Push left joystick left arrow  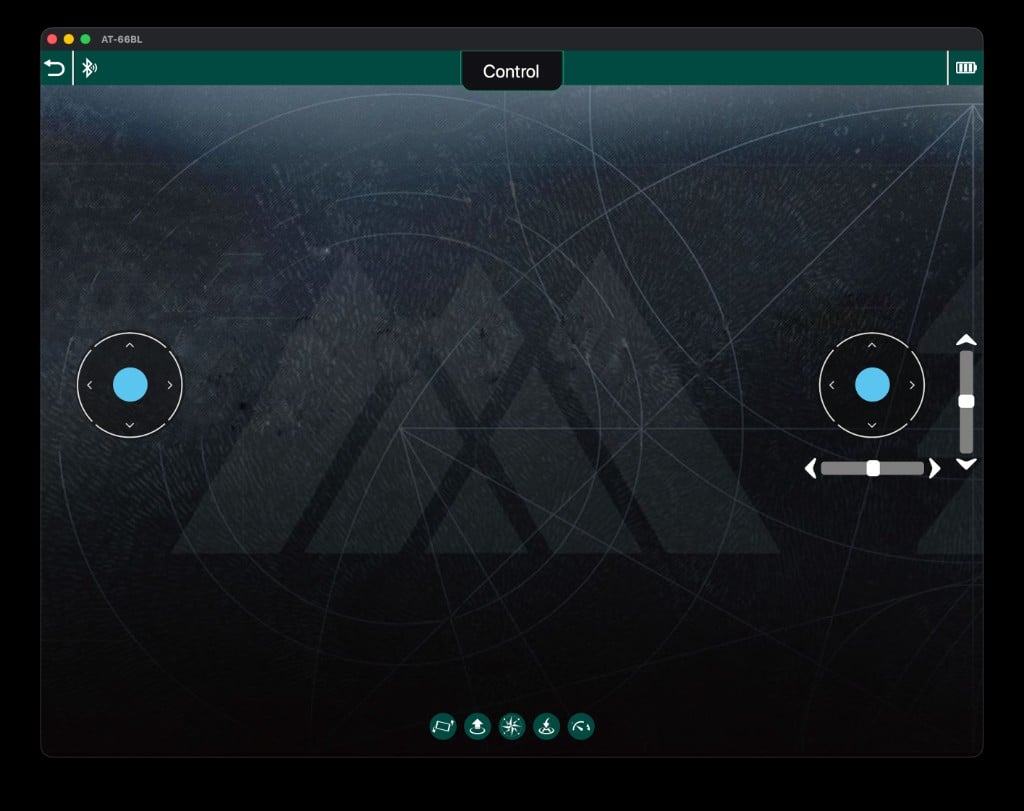(89, 385)
